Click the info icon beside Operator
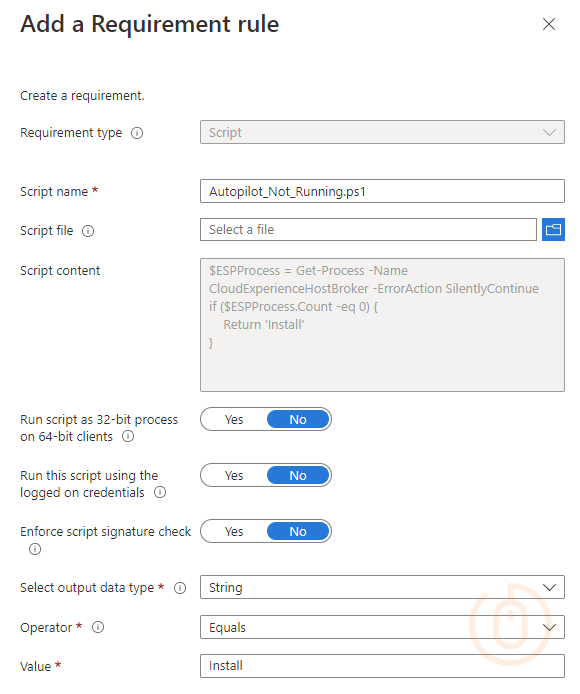The width and height of the screenshot is (580, 694). click(98, 627)
